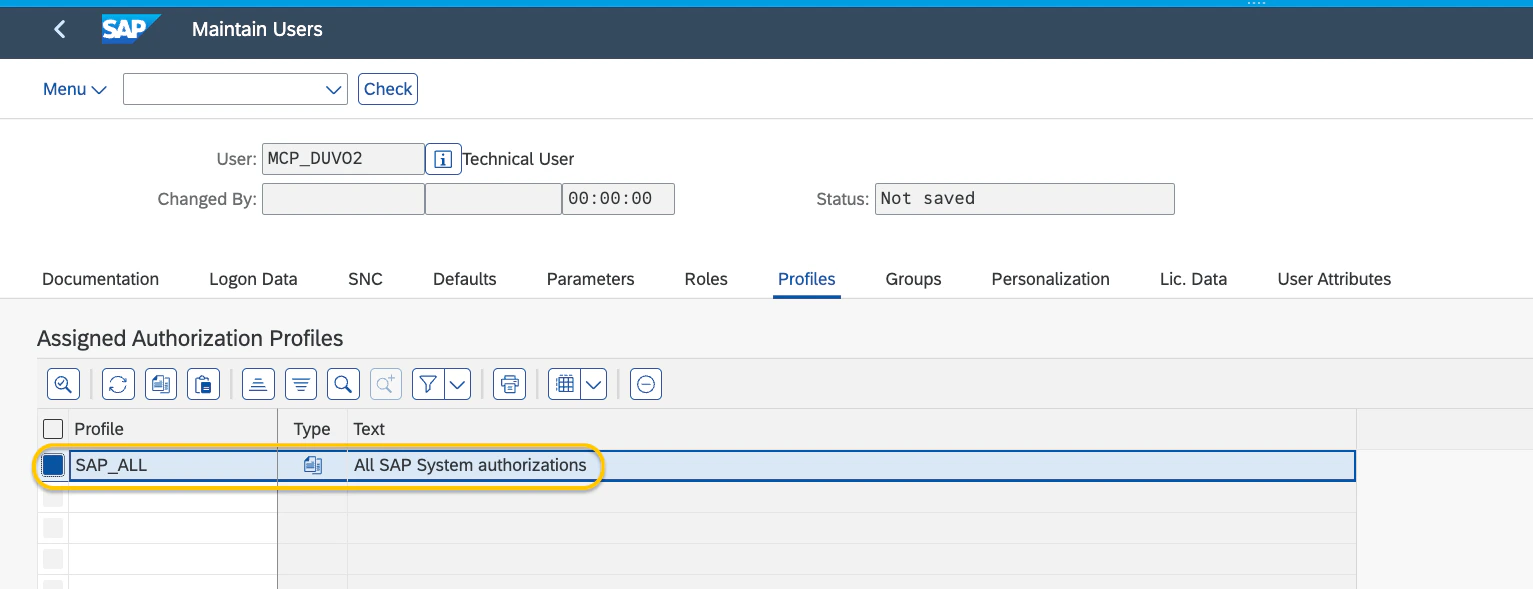Viewport: 1533px width, 589px height.
Task: Switch to the Documentation tab
Action: (x=100, y=279)
